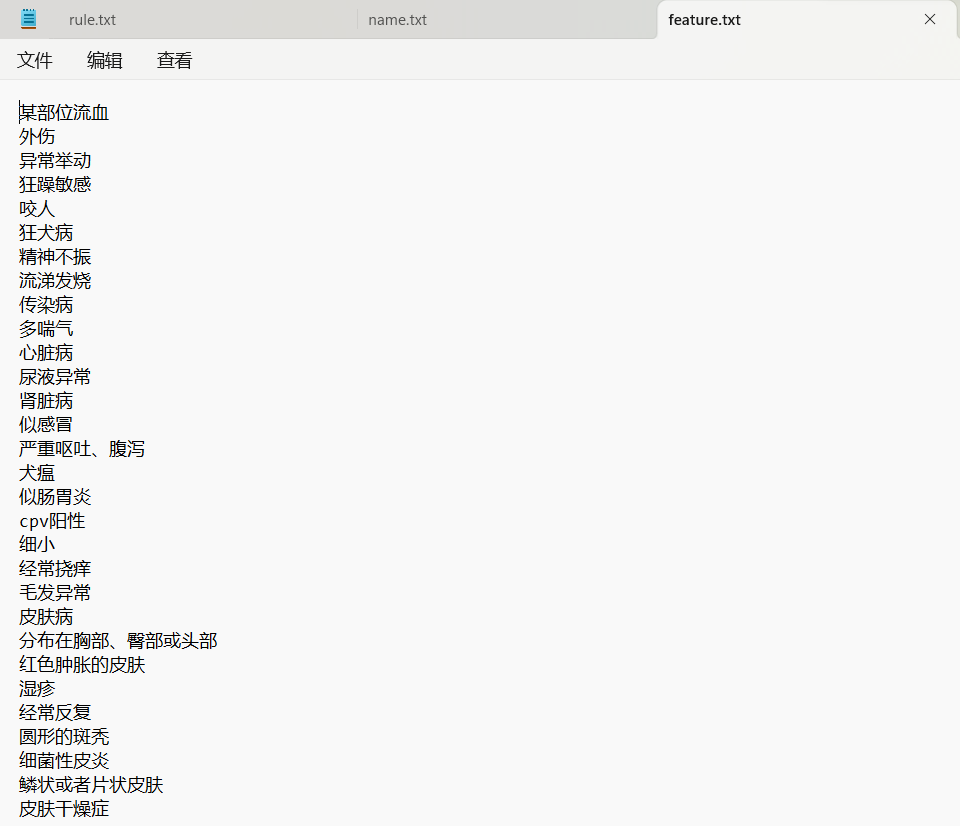Close the feature.txt tab
The image size is (960, 826).
click(930, 20)
